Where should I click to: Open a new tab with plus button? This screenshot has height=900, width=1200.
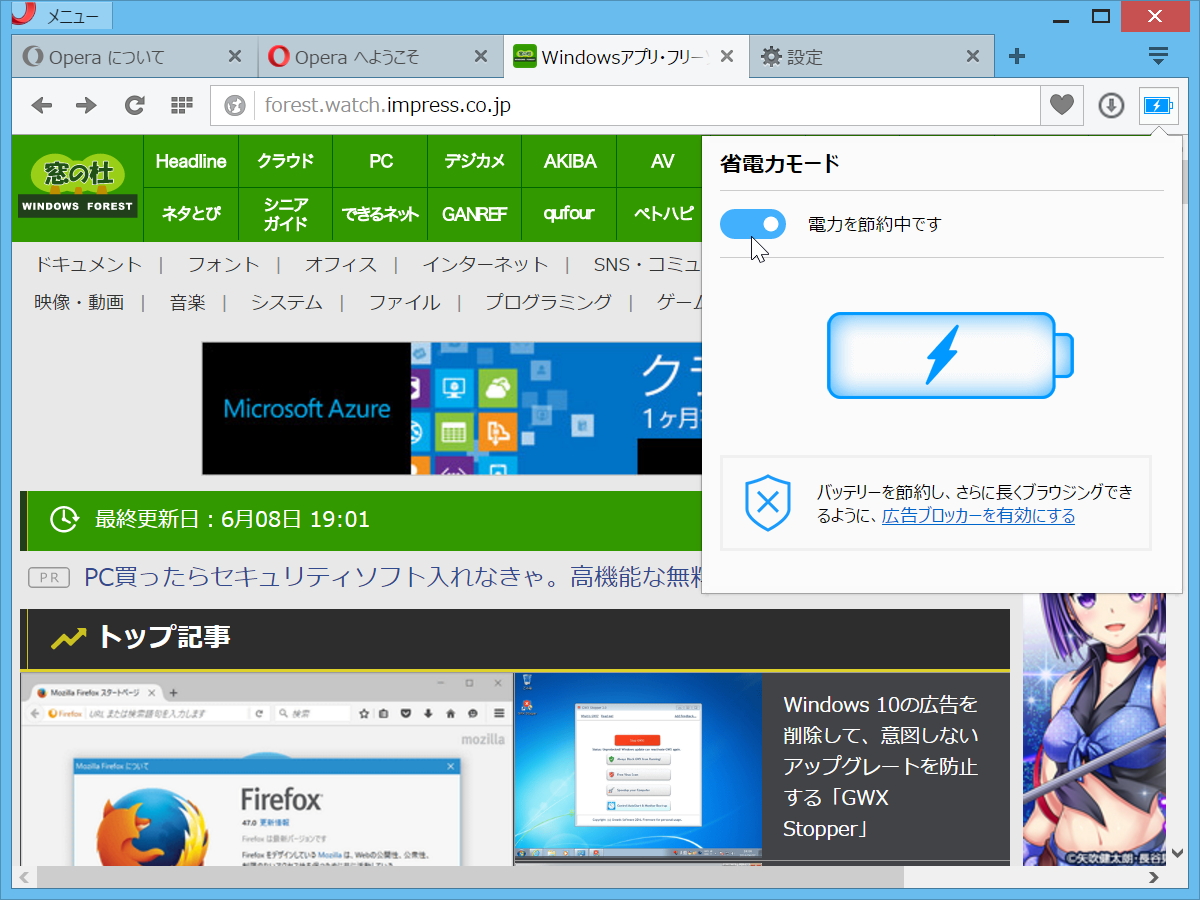pyautogui.click(x=1017, y=56)
